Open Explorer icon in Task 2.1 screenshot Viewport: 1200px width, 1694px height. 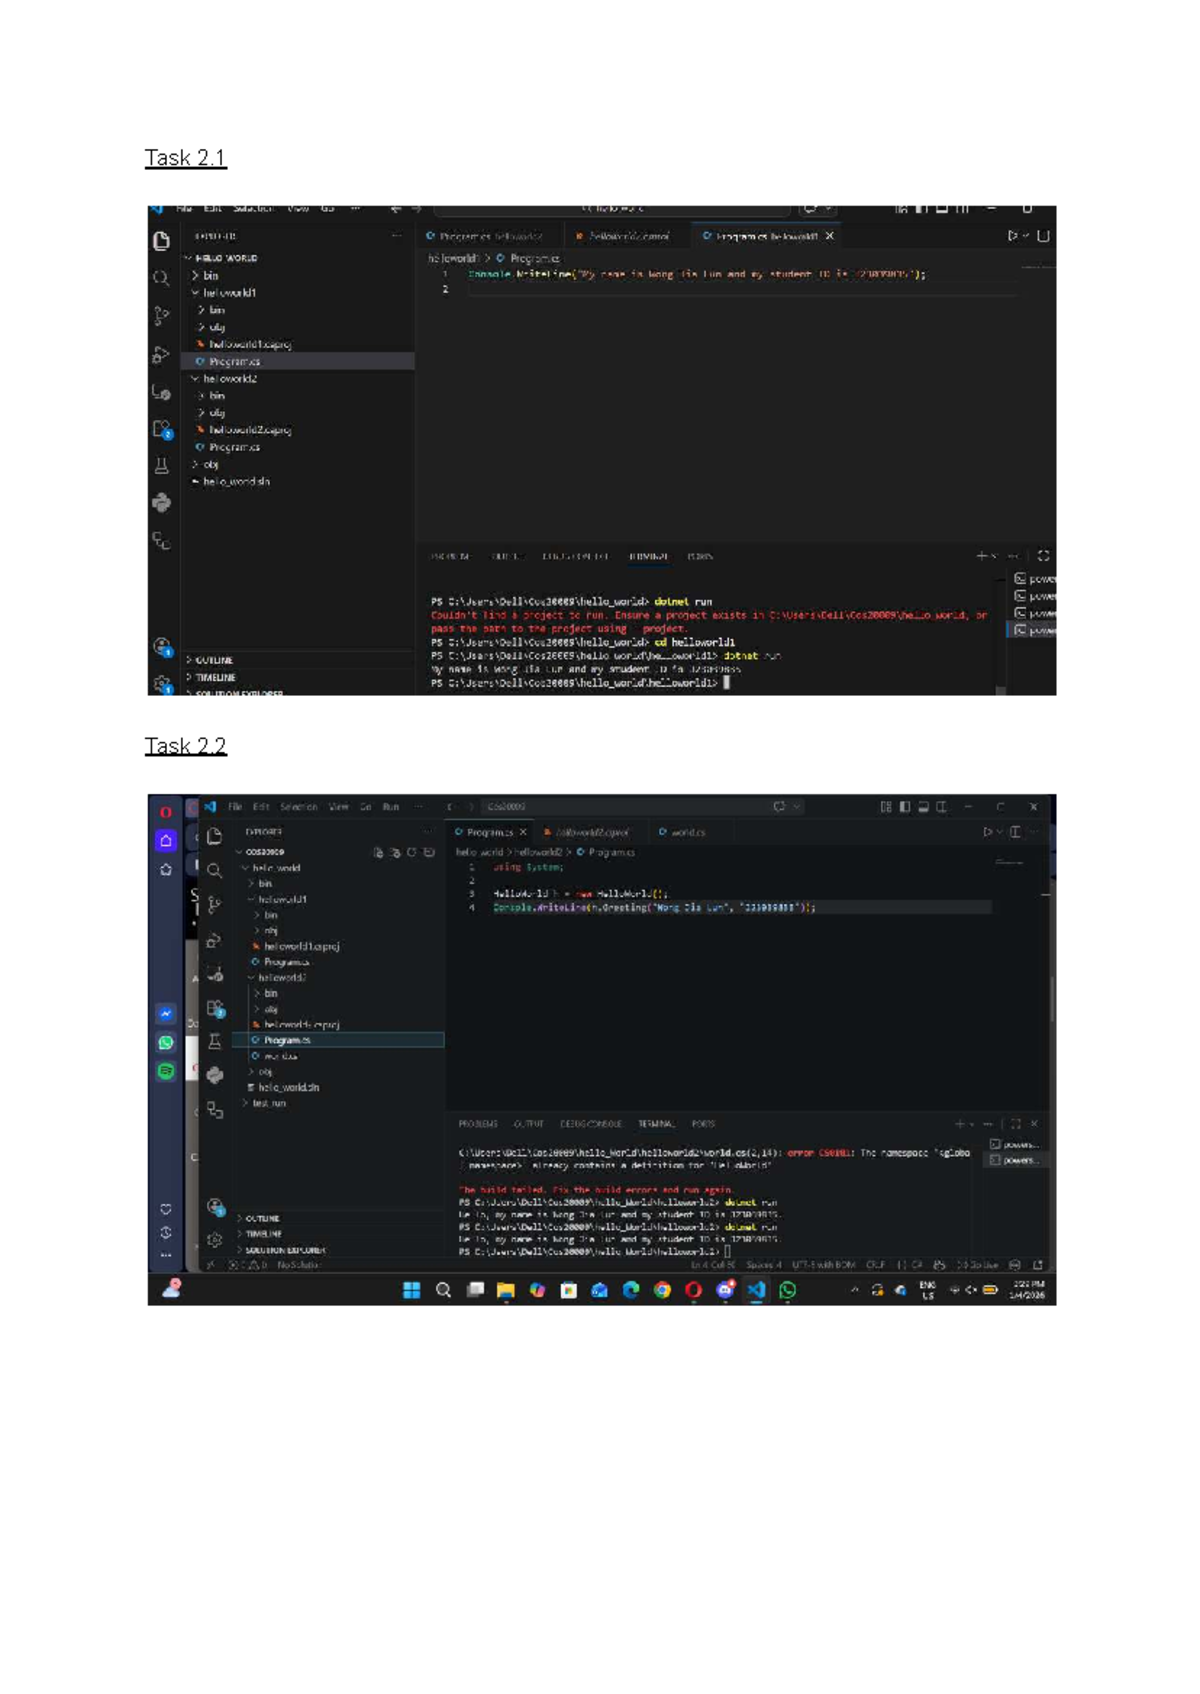[161, 241]
